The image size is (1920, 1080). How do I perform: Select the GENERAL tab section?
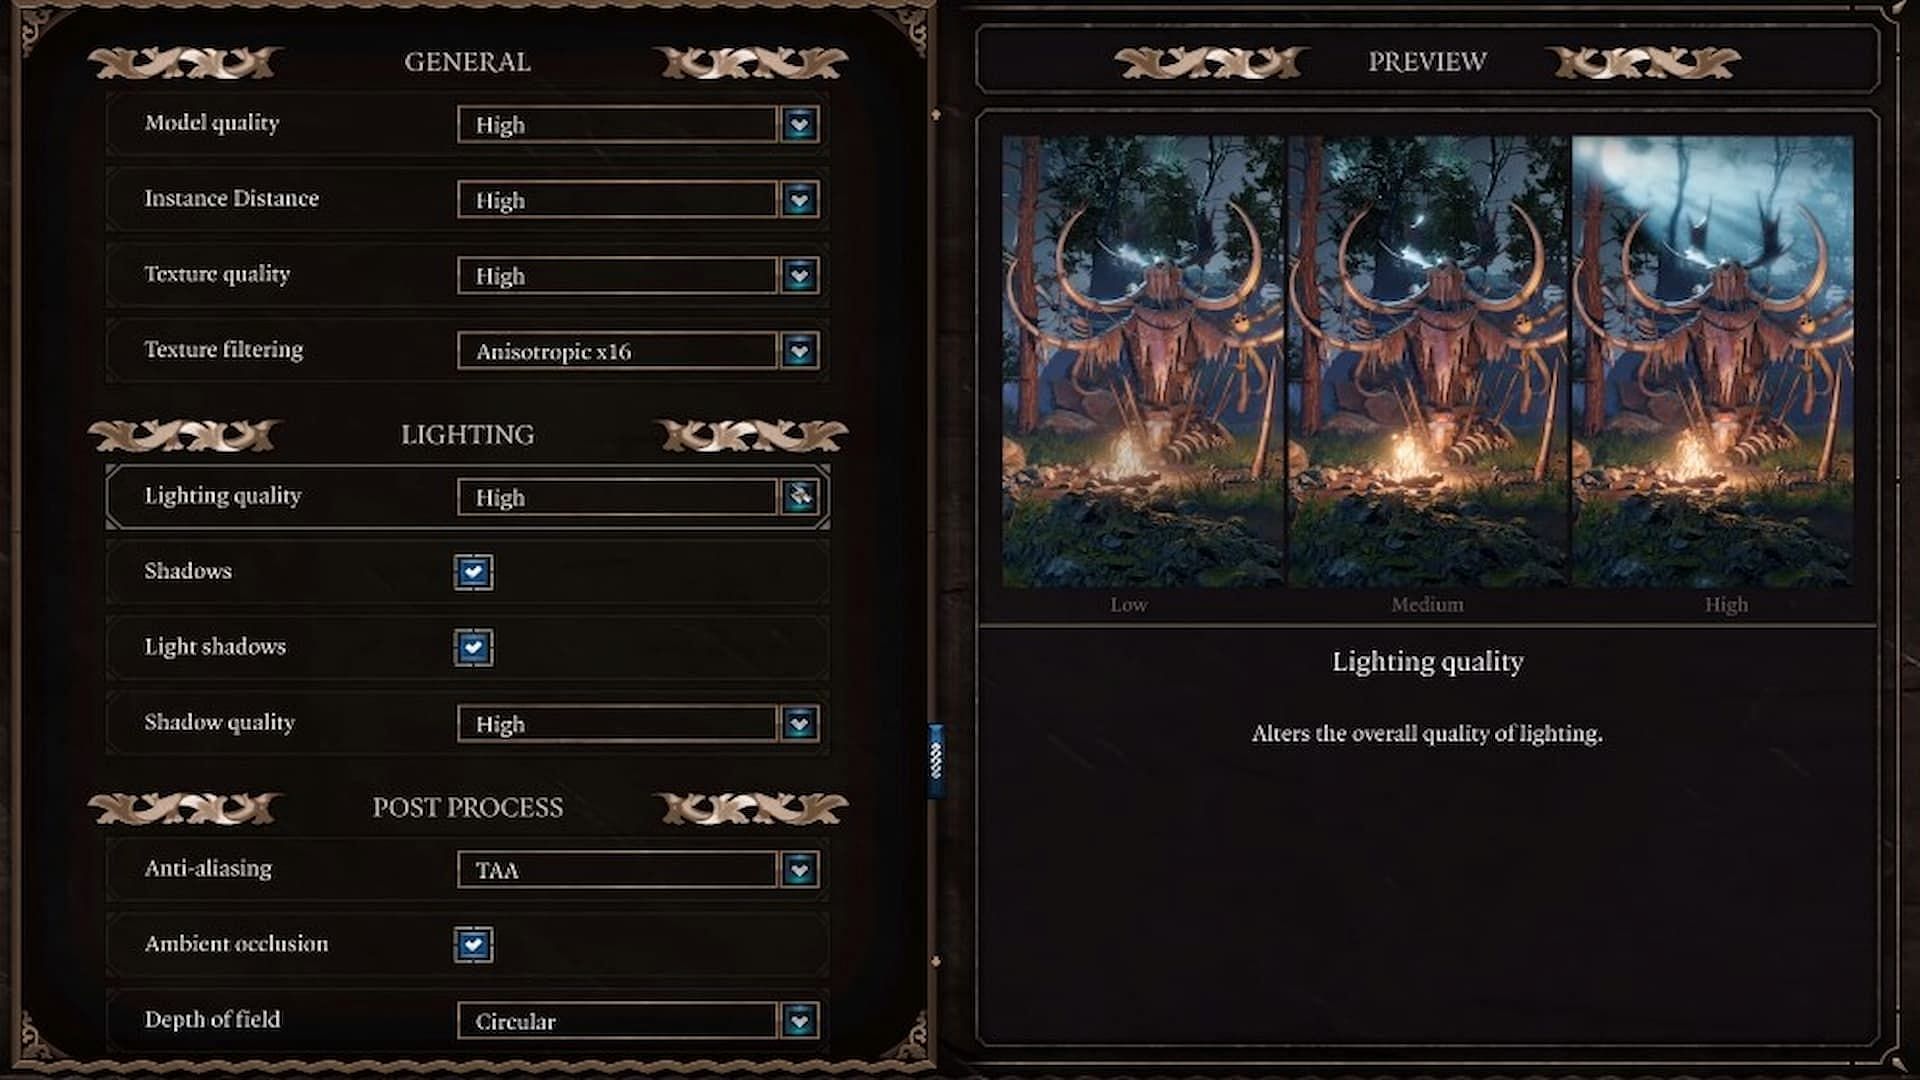[468, 62]
